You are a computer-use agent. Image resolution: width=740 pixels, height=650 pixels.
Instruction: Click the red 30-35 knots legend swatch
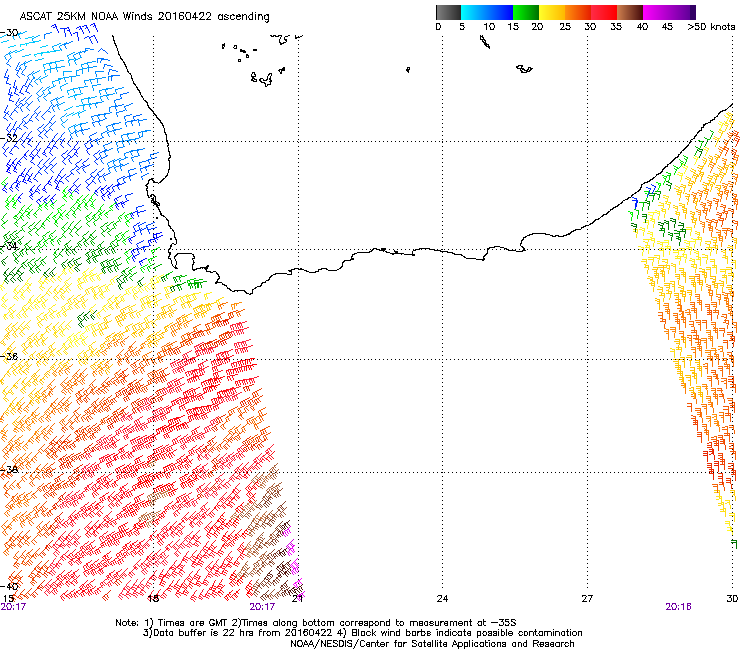(x=604, y=12)
